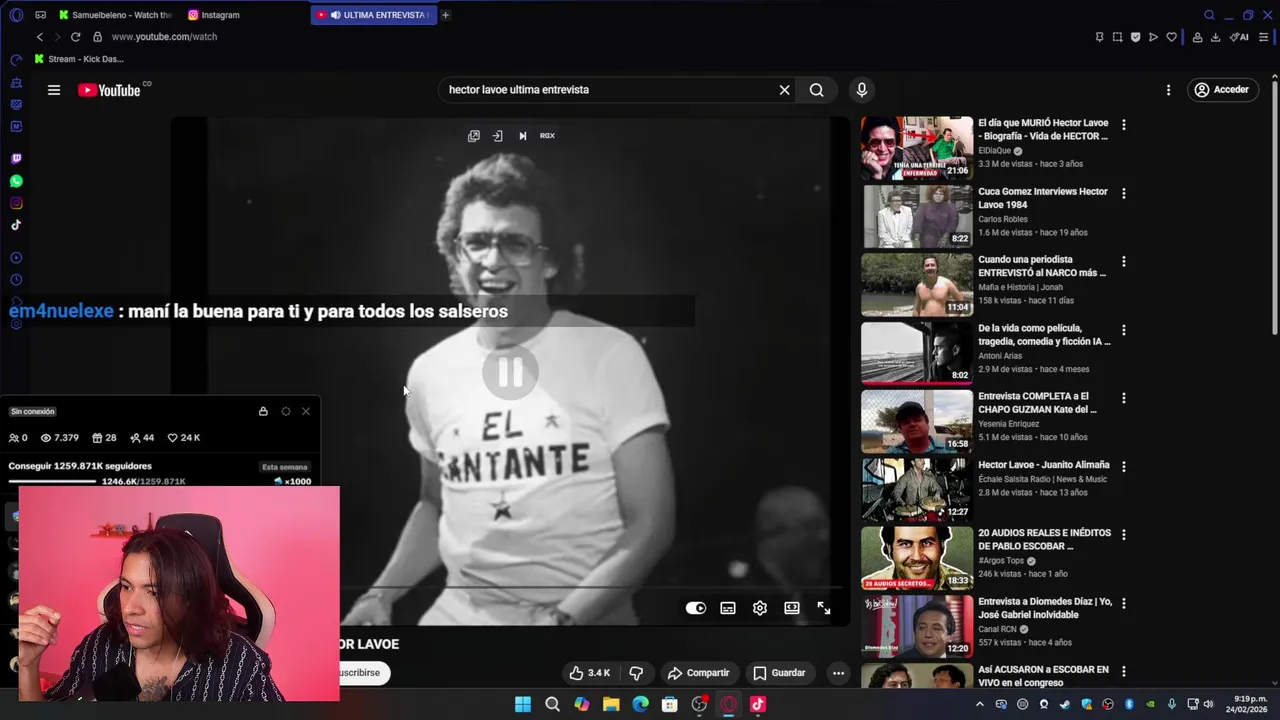Image resolution: width=1280 pixels, height=720 pixels.
Task: Click the Opera tab search magnifier icon
Action: point(1209,15)
